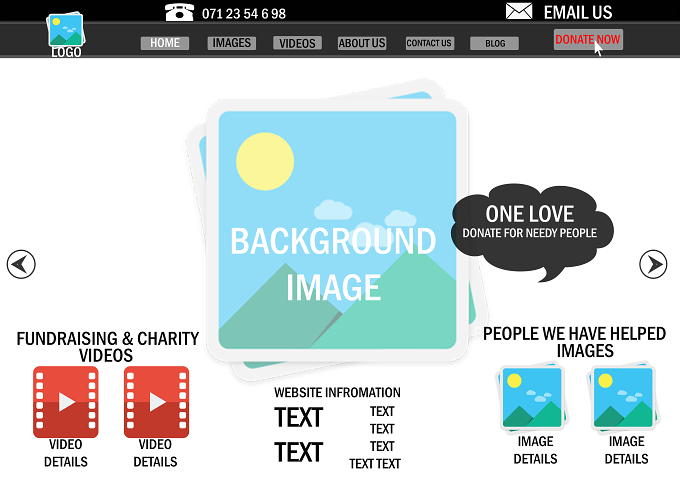
Task: Play the second red video icon
Action: (x=157, y=402)
